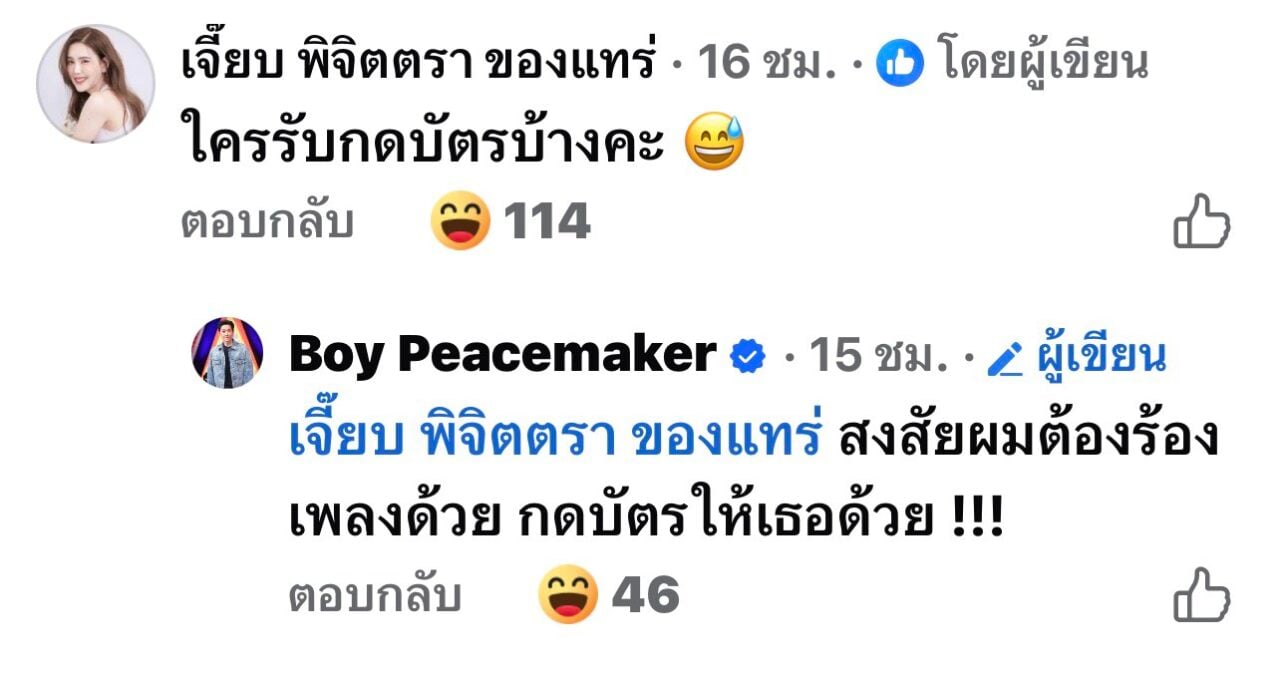
Task: Open the 16 ชม. timestamp
Action: click(x=765, y=65)
